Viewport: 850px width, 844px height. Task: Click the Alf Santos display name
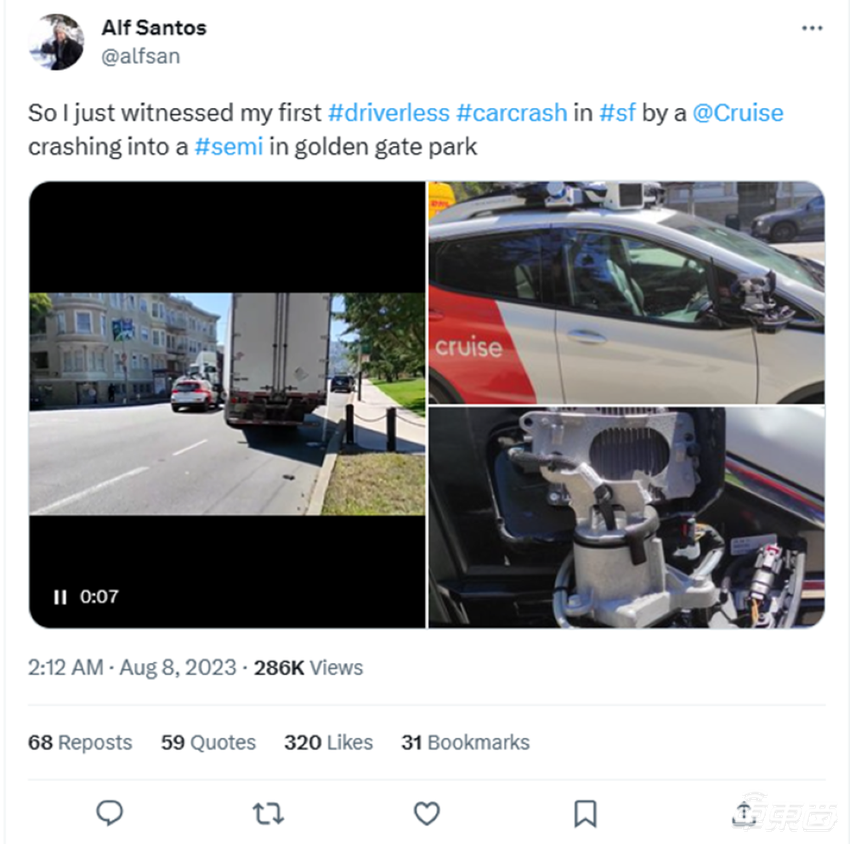[154, 28]
